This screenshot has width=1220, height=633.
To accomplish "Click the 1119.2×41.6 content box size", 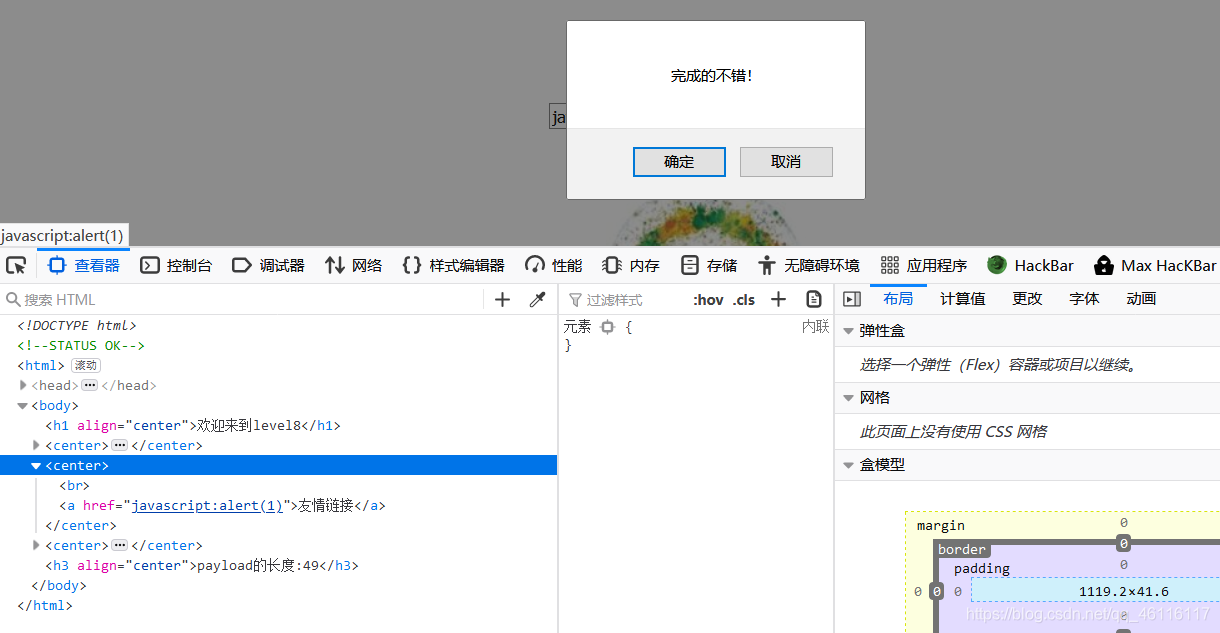I will 1124,591.
